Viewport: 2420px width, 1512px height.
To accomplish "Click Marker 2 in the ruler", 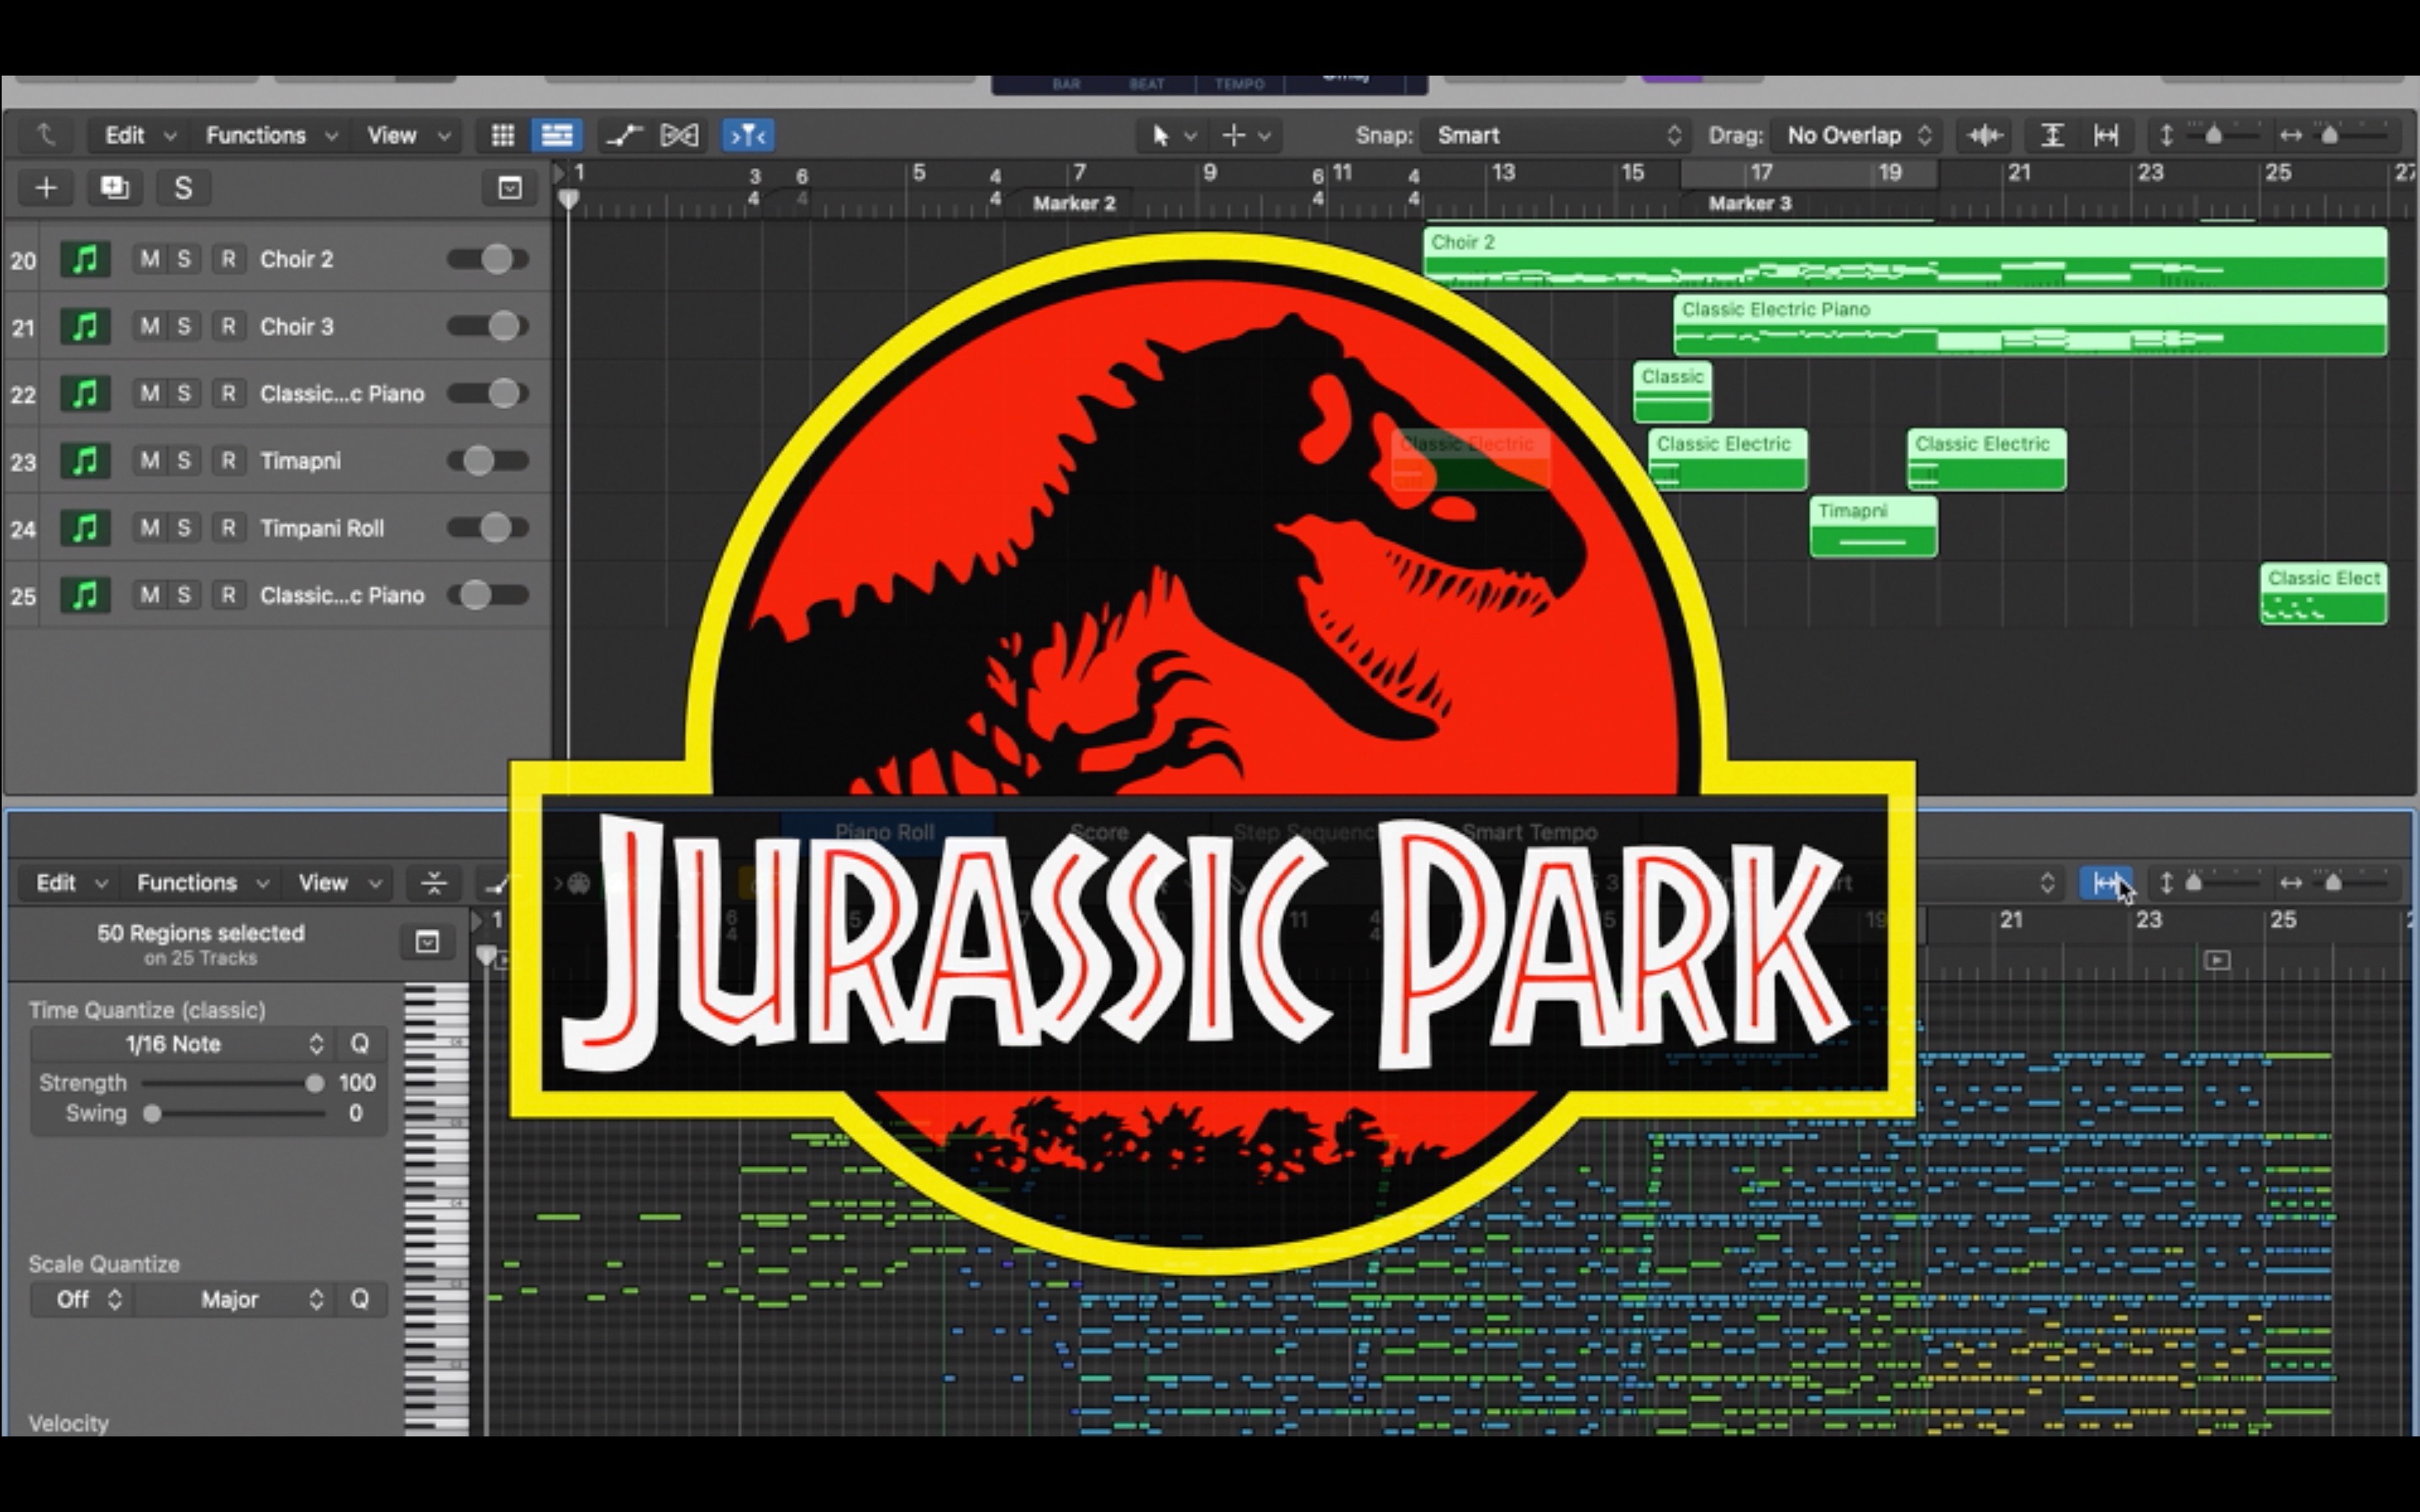I will tap(1073, 203).
